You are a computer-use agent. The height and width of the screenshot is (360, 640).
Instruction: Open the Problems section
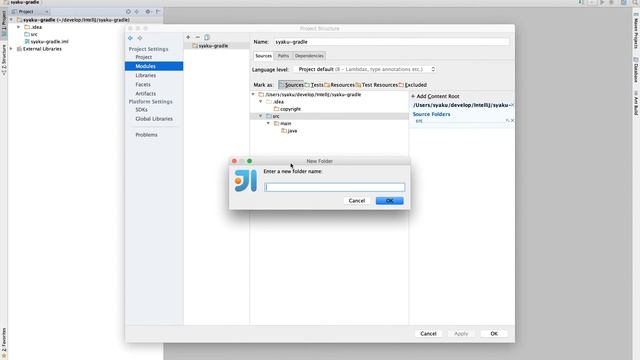pyautogui.click(x=146, y=135)
